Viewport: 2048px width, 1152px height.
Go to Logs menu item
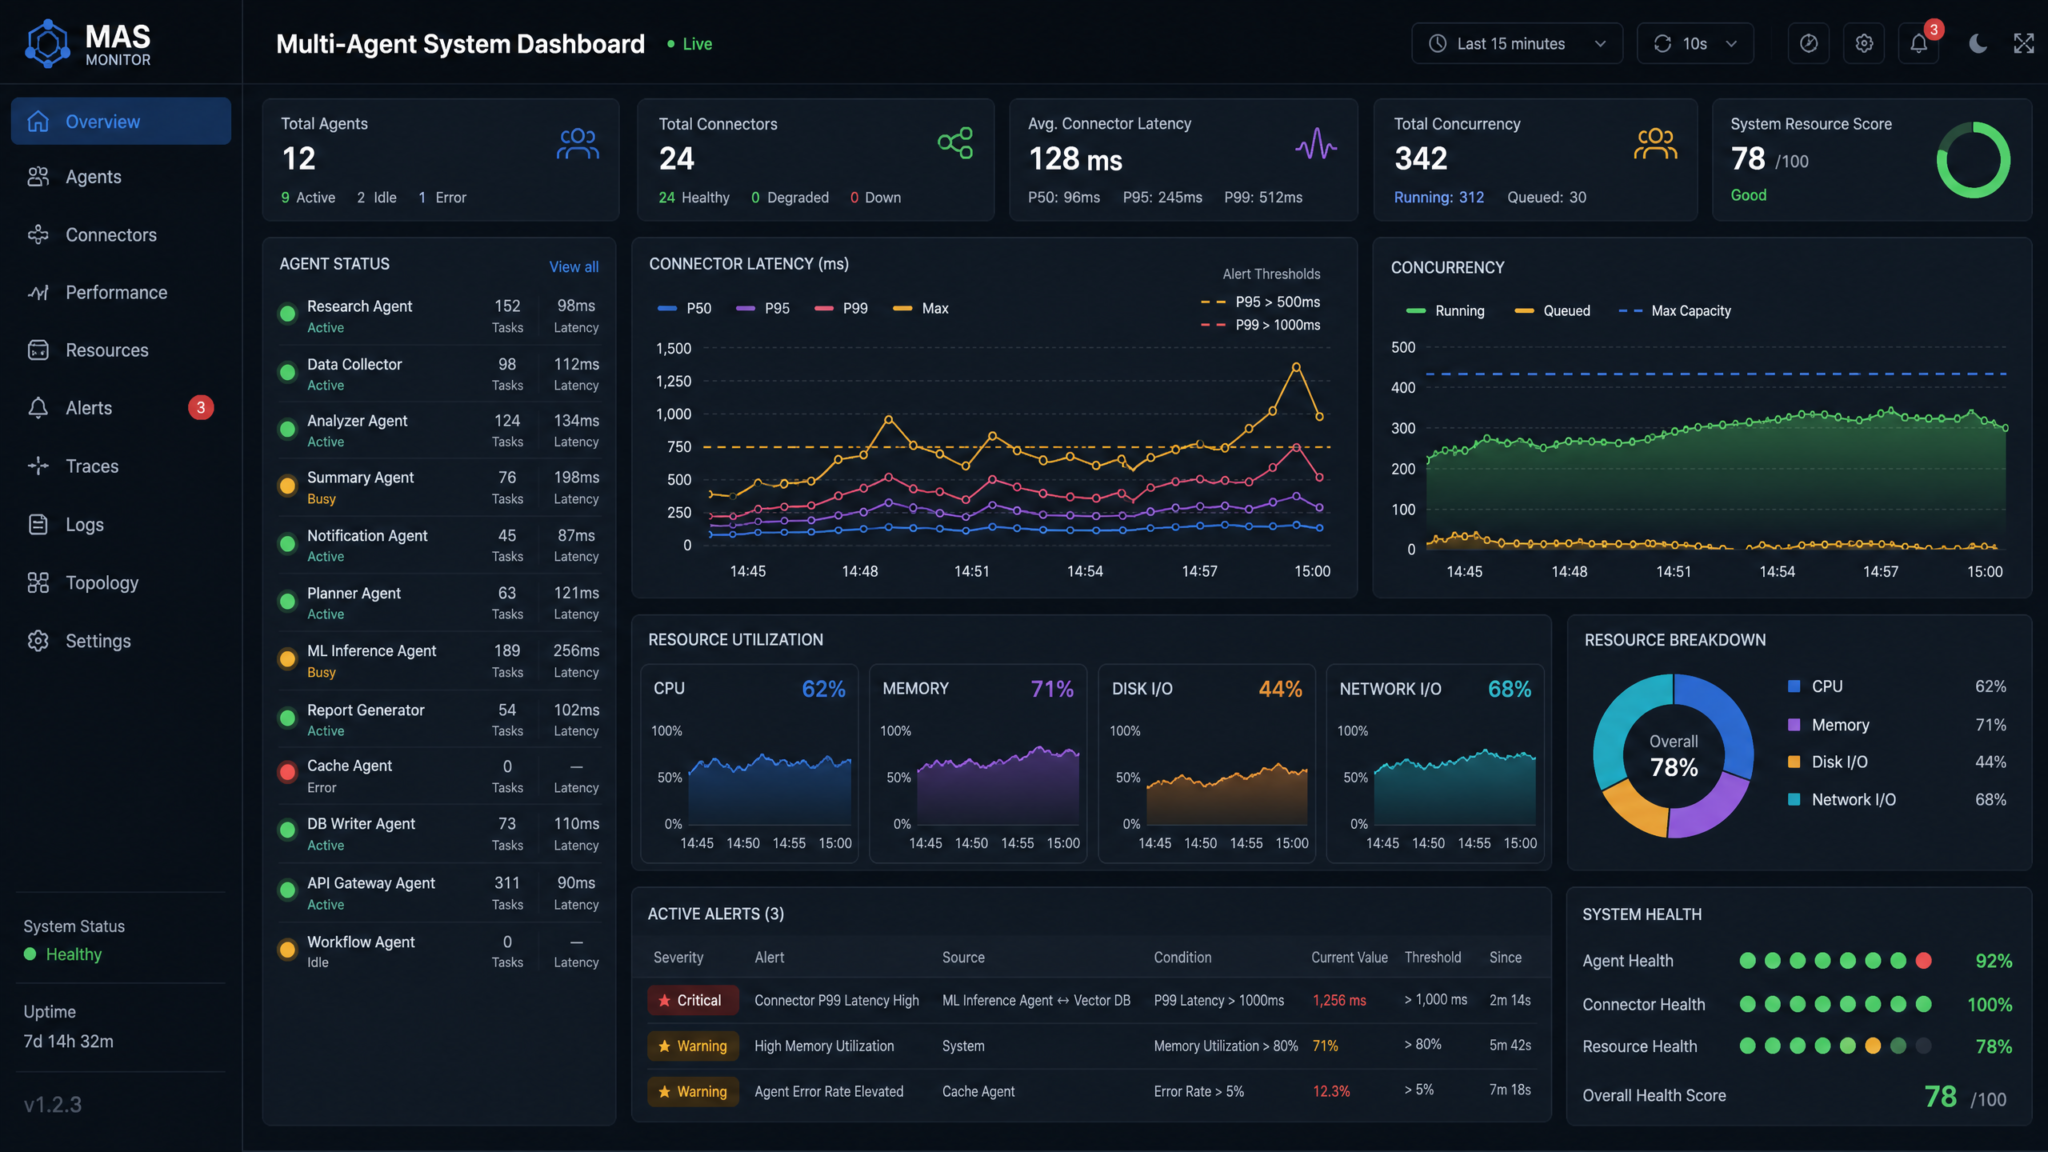click(x=121, y=524)
